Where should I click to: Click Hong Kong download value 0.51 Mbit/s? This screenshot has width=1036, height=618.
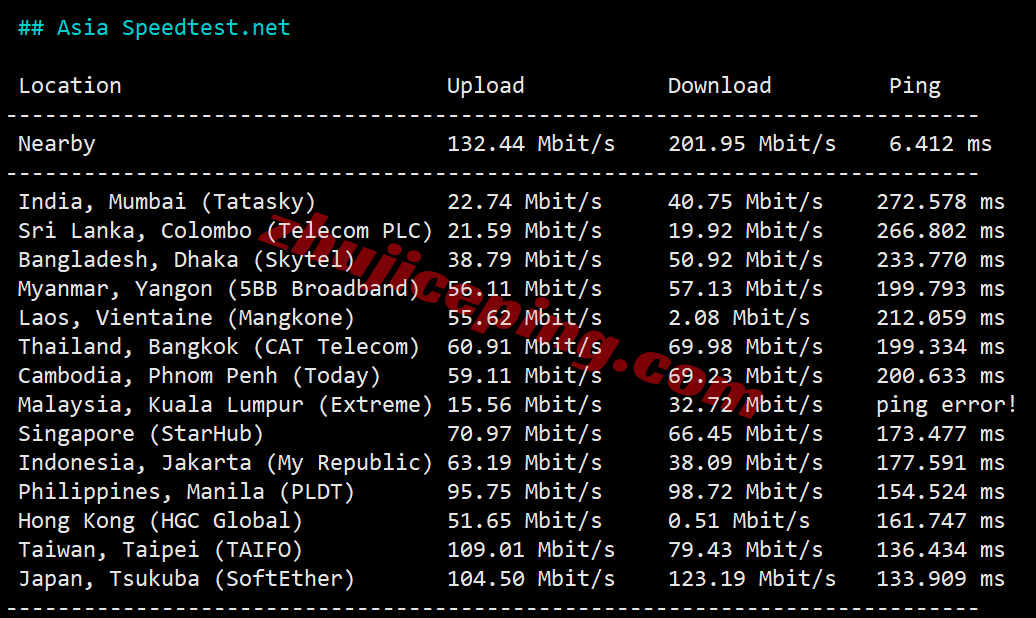739,521
